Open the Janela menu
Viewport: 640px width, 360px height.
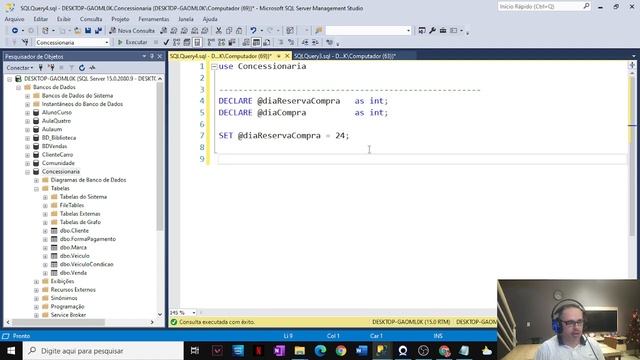[x=186, y=19]
